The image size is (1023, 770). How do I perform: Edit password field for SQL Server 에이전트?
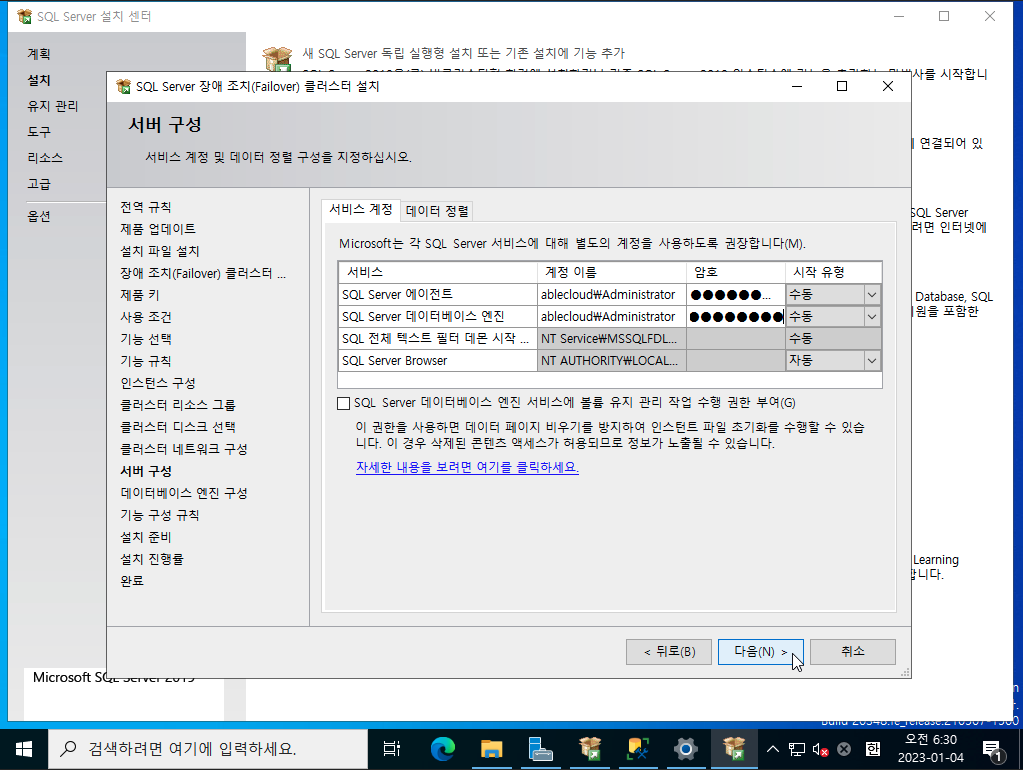(x=736, y=295)
